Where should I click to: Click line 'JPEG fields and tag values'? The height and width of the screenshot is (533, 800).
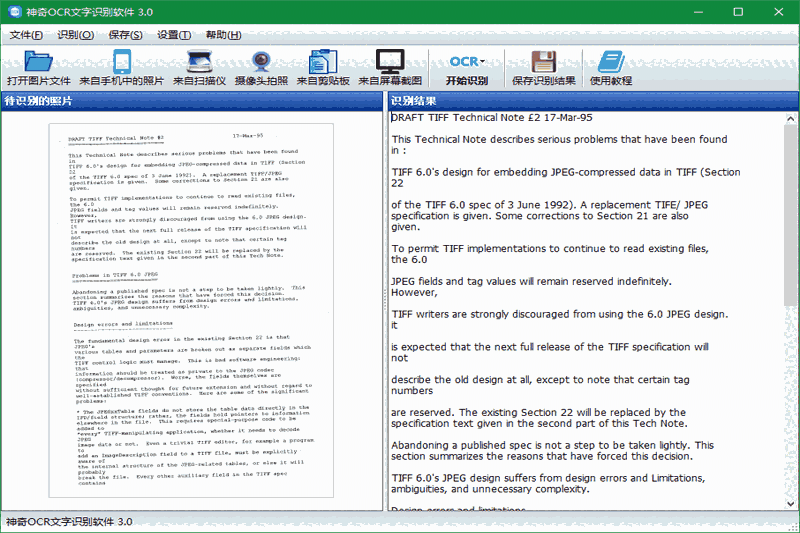point(531,281)
